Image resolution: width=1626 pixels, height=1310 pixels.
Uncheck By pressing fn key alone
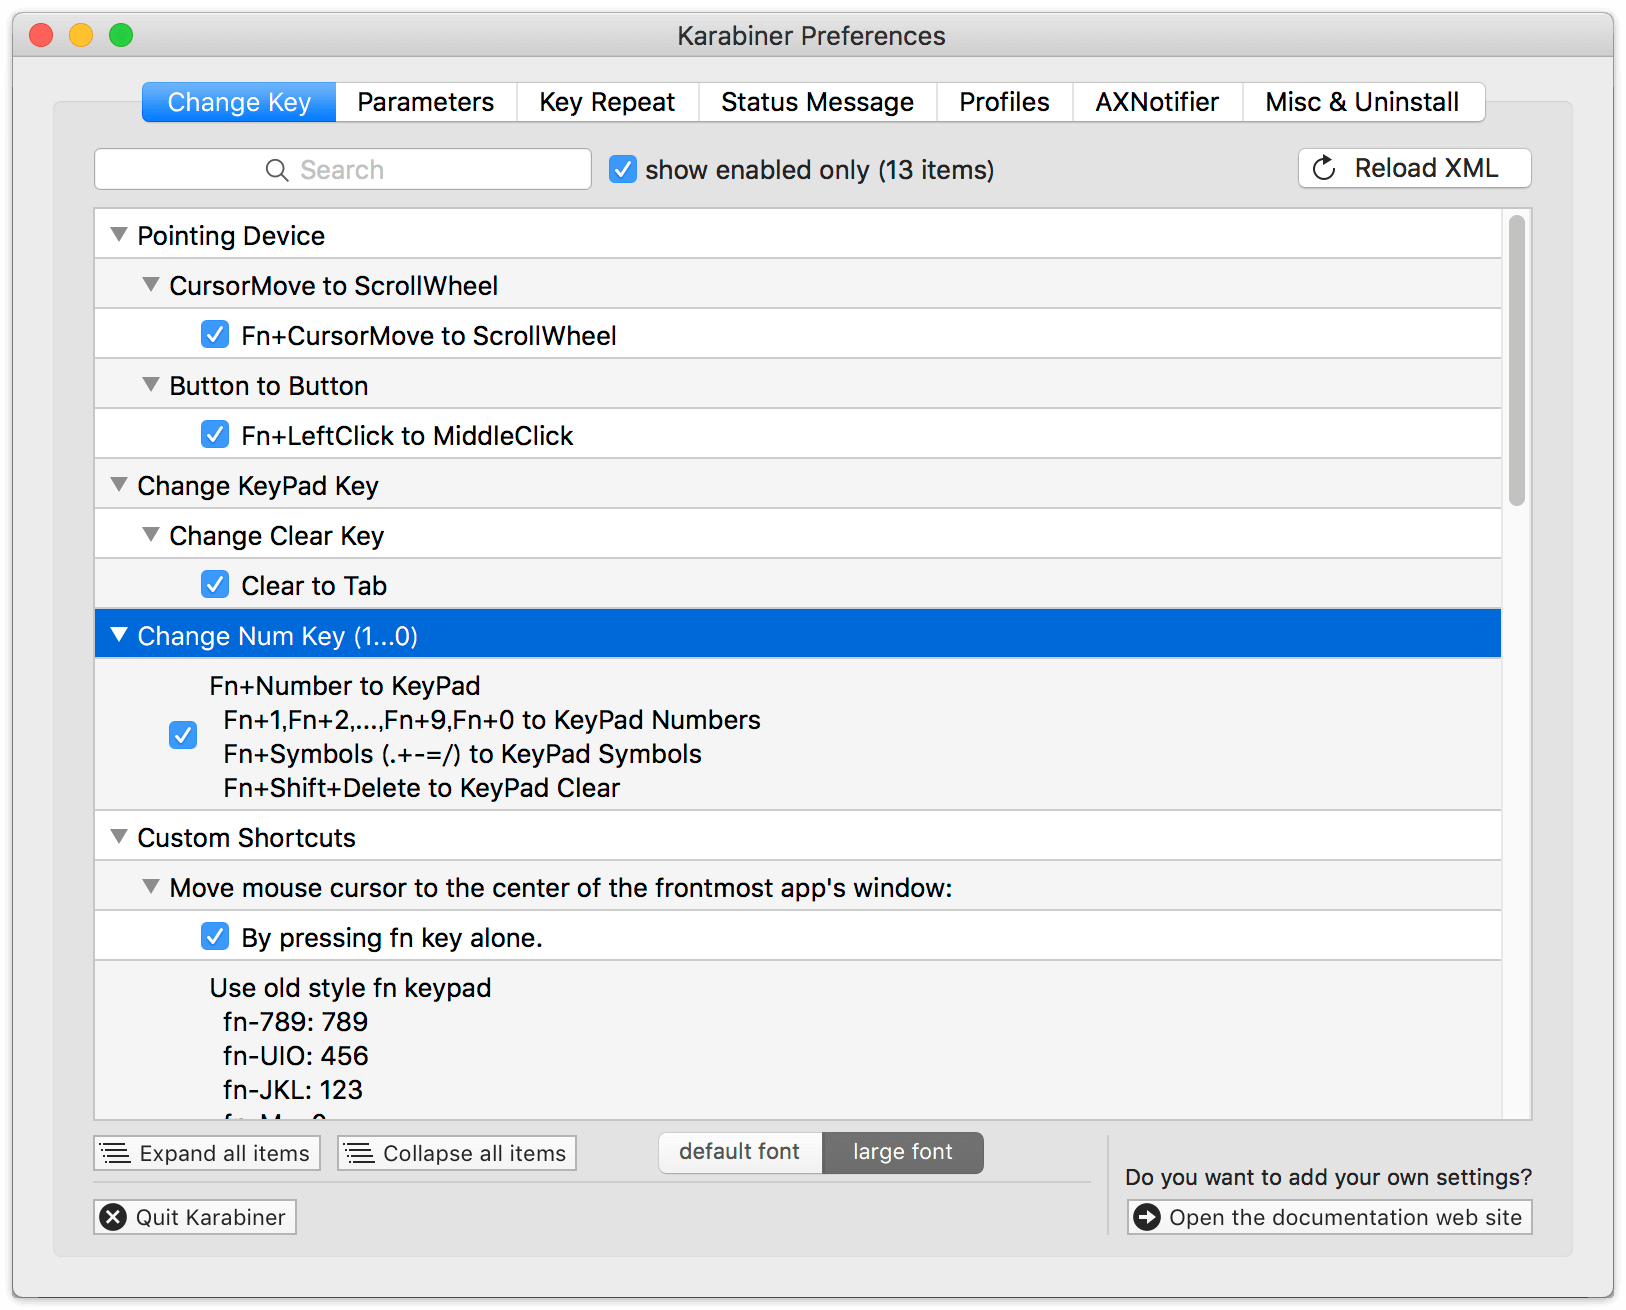tap(215, 936)
